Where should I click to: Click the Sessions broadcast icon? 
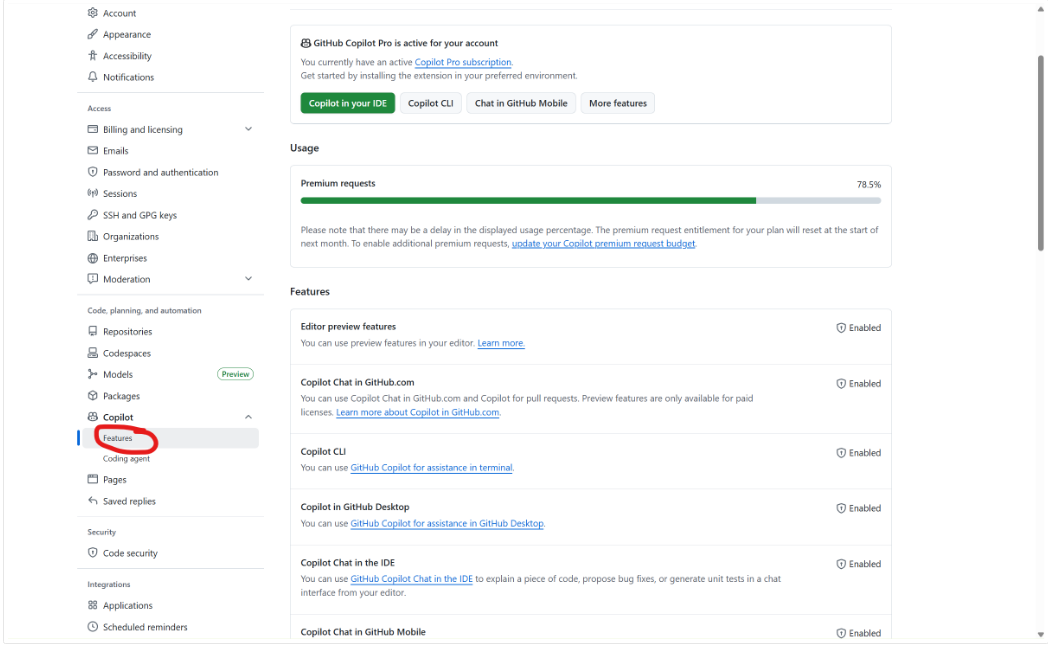click(93, 193)
